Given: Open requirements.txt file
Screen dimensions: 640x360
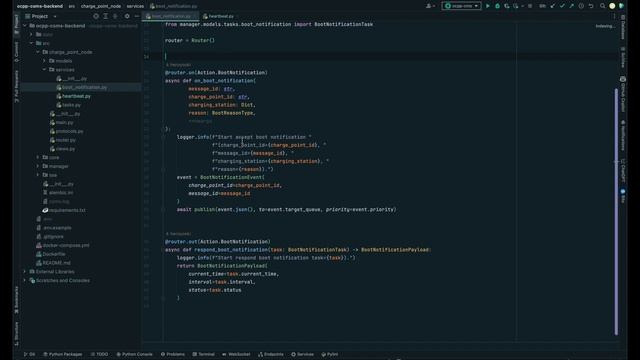Looking at the screenshot, I should click(x=64, y=210).
